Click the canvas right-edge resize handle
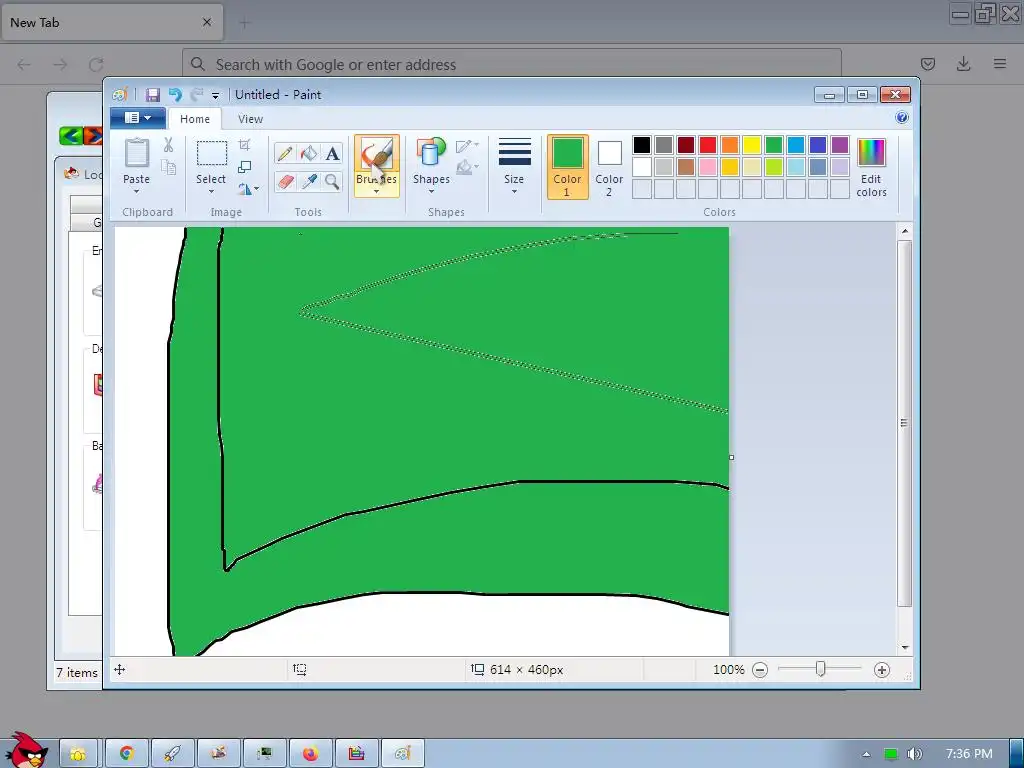Viewport: 1024px width, 768px height. pyautogui.click(x=731, y=457)
